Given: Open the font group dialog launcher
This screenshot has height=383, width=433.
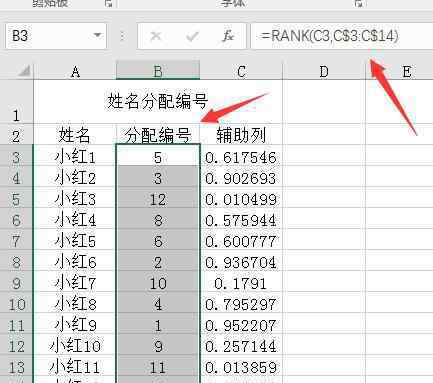Looking at the screenshot, I should [359, 3].
